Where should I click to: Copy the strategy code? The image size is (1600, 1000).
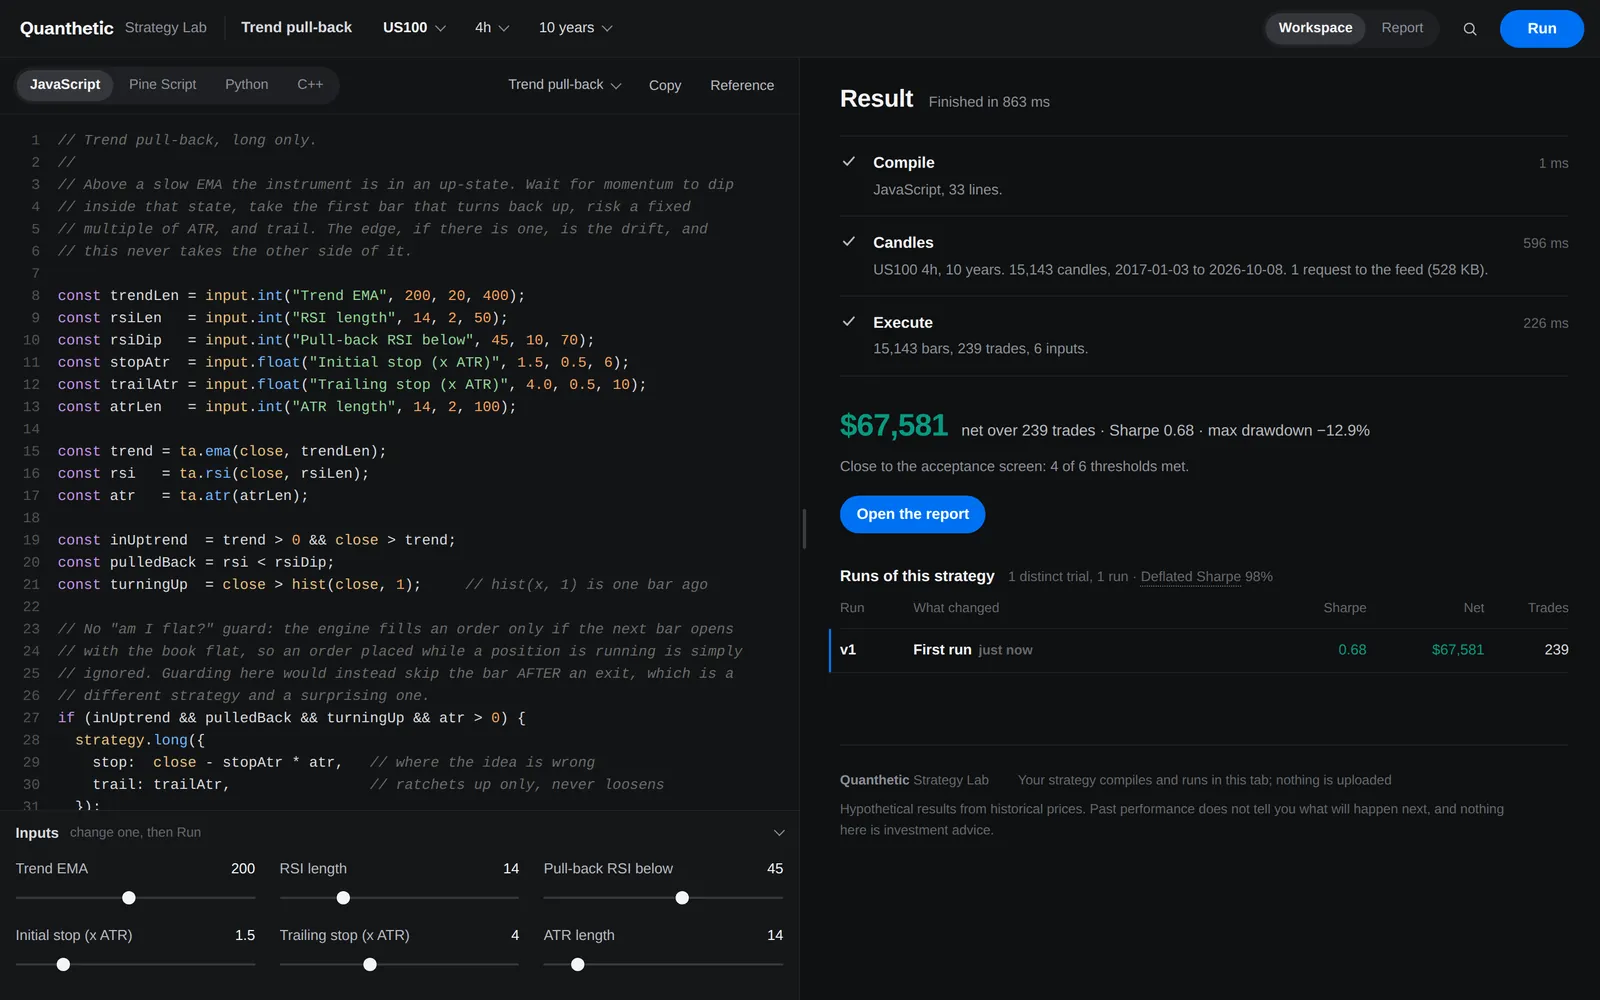pos(665,85)
